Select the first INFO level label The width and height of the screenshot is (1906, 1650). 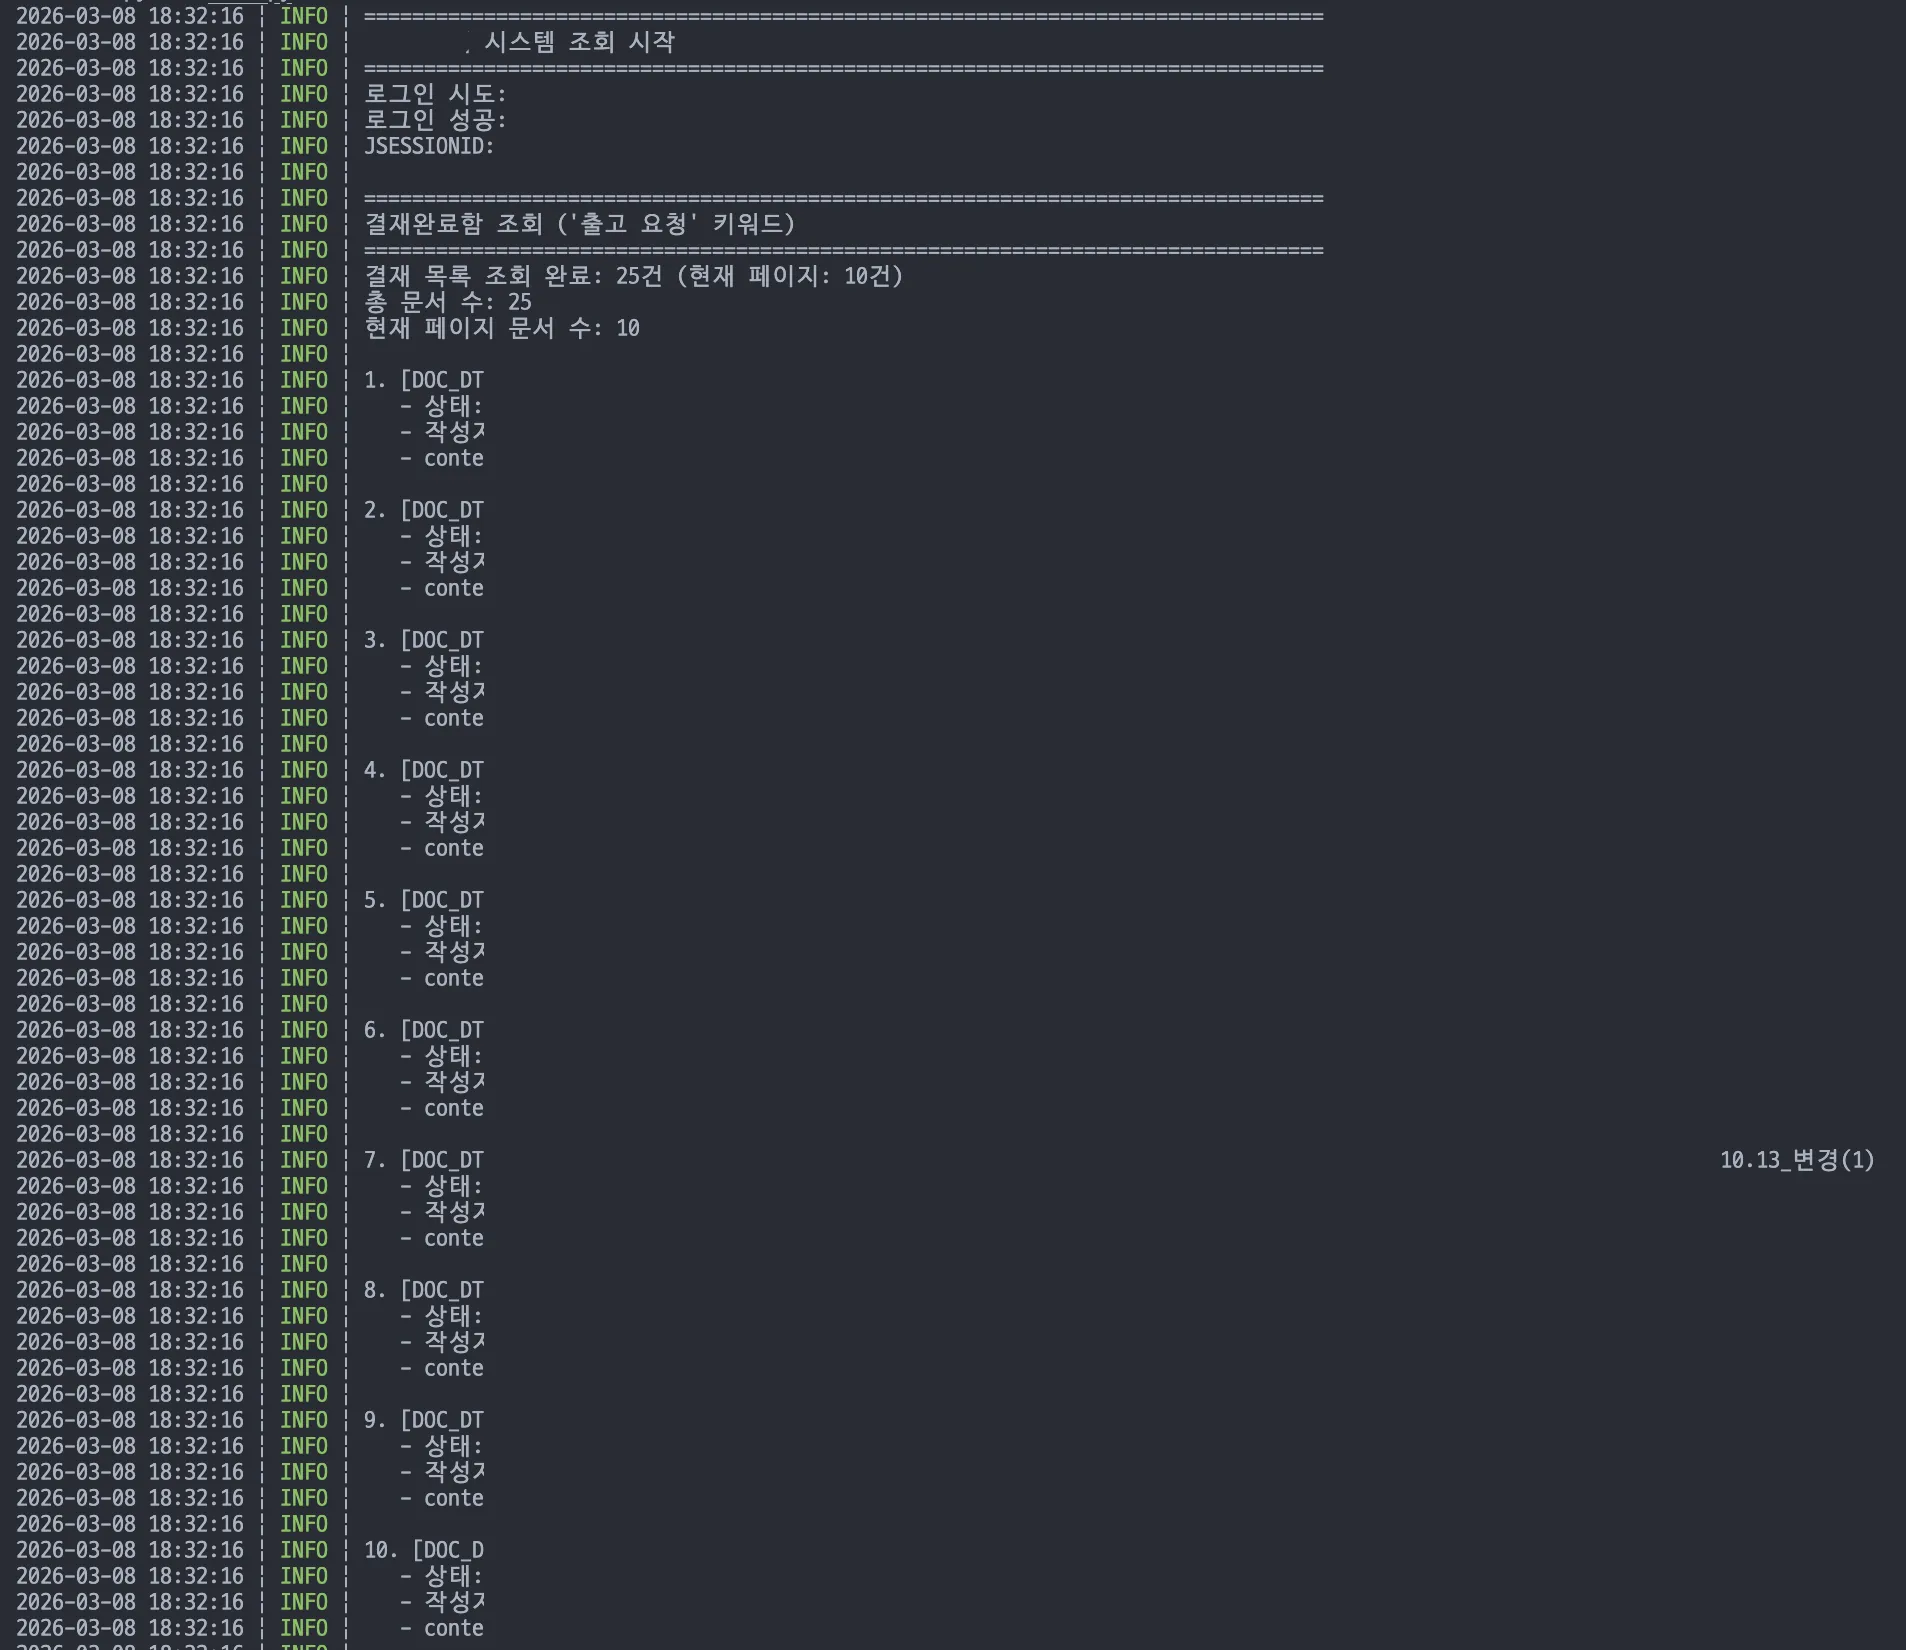[x=303, y=16]
